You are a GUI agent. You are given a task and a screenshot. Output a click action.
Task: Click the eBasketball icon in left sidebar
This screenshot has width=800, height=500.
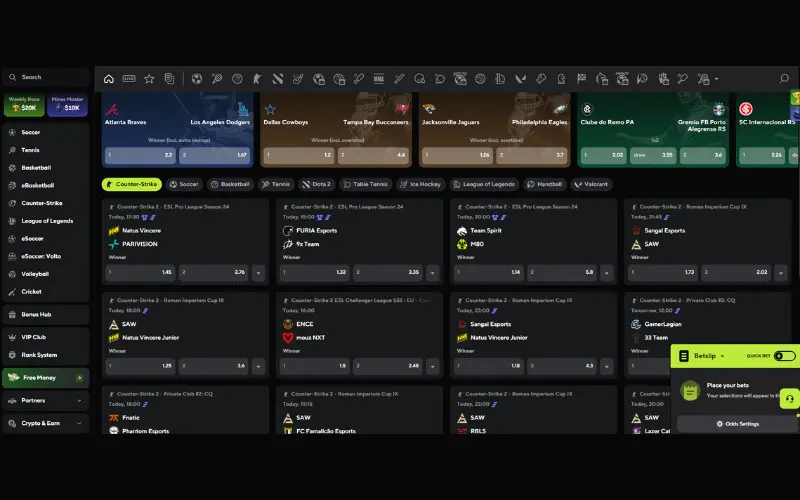(12, 186)
